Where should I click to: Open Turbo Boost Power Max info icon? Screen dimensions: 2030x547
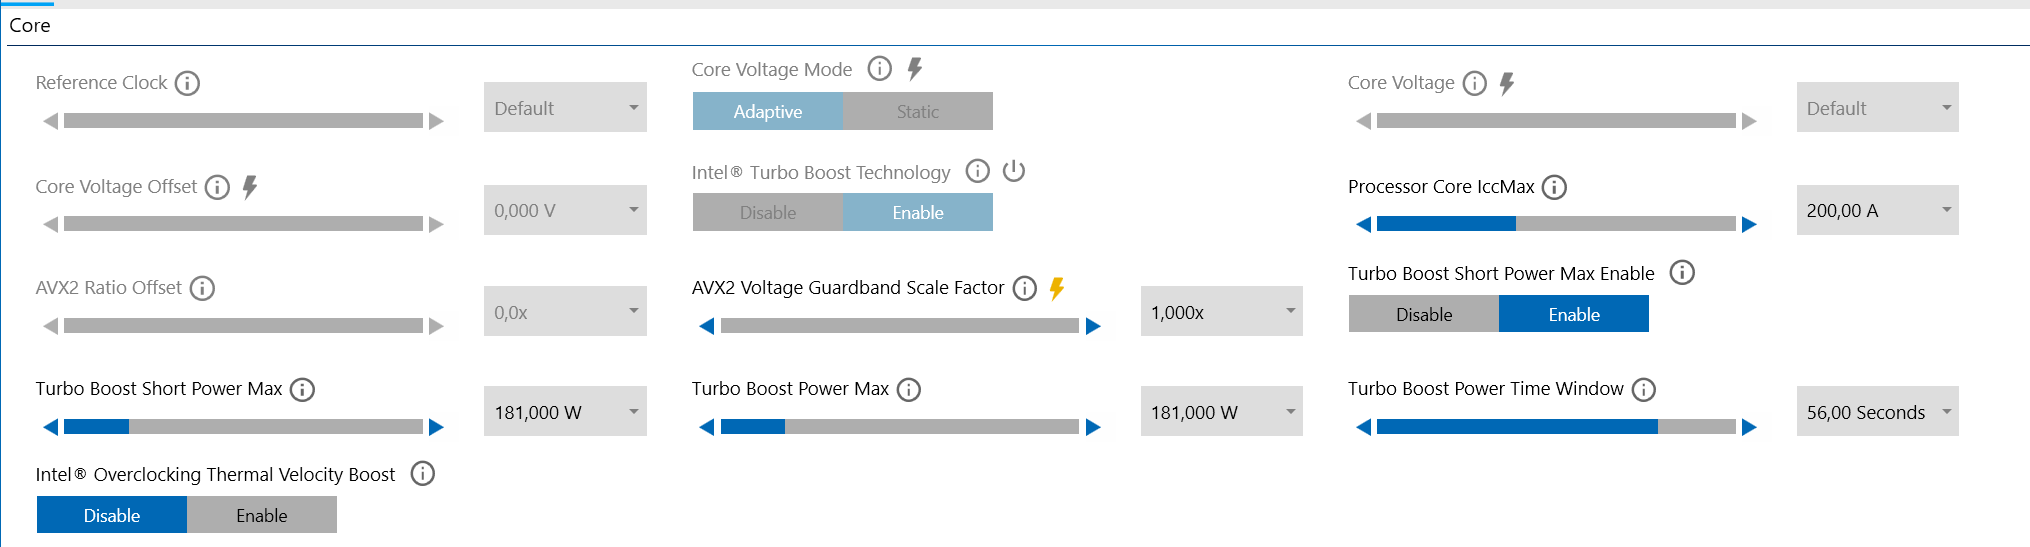tap(909, 390)
